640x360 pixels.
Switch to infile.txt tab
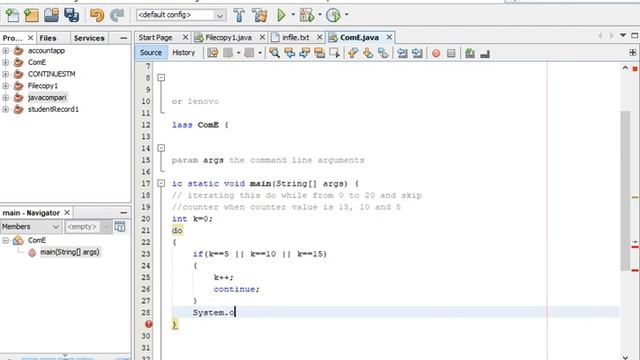click(x=296, y=38)
